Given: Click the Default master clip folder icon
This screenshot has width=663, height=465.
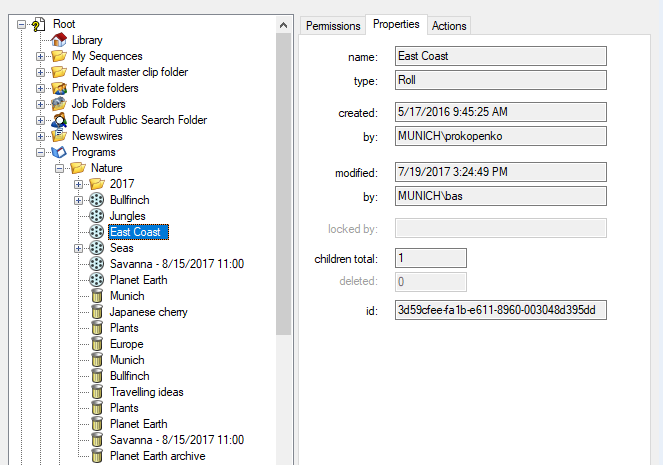Looking at the screenshot, I should pos(59,72).
